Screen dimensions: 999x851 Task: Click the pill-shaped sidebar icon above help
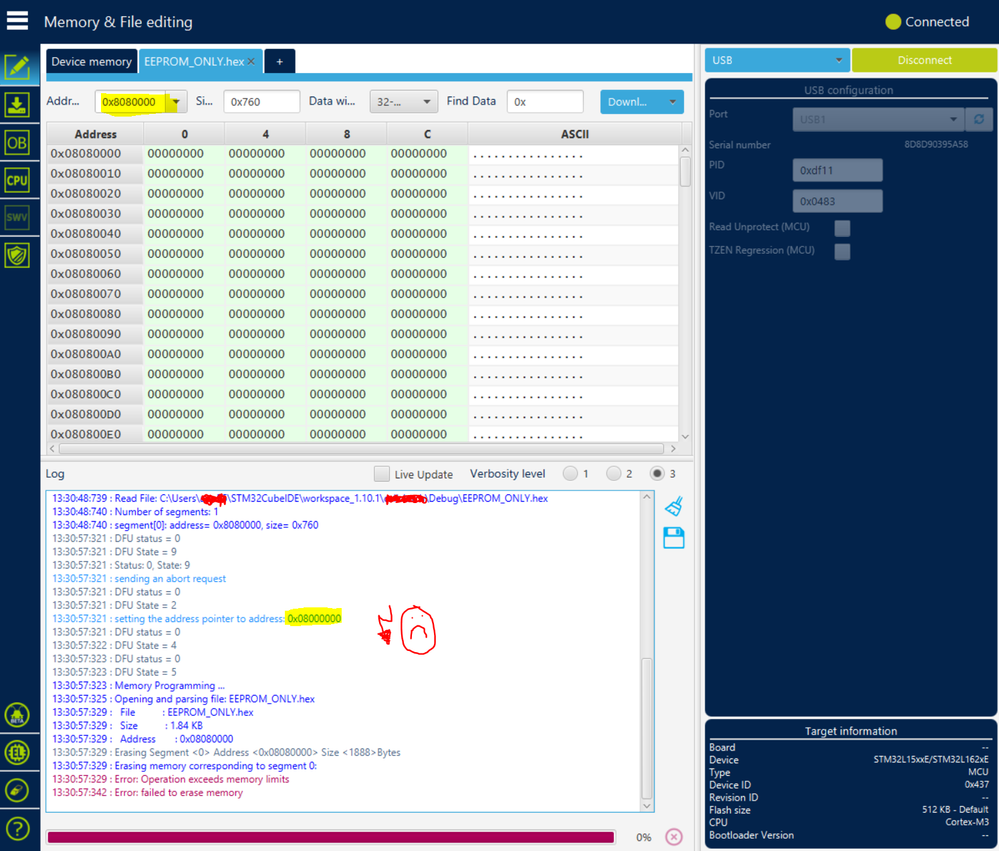[x=17, y=790]
